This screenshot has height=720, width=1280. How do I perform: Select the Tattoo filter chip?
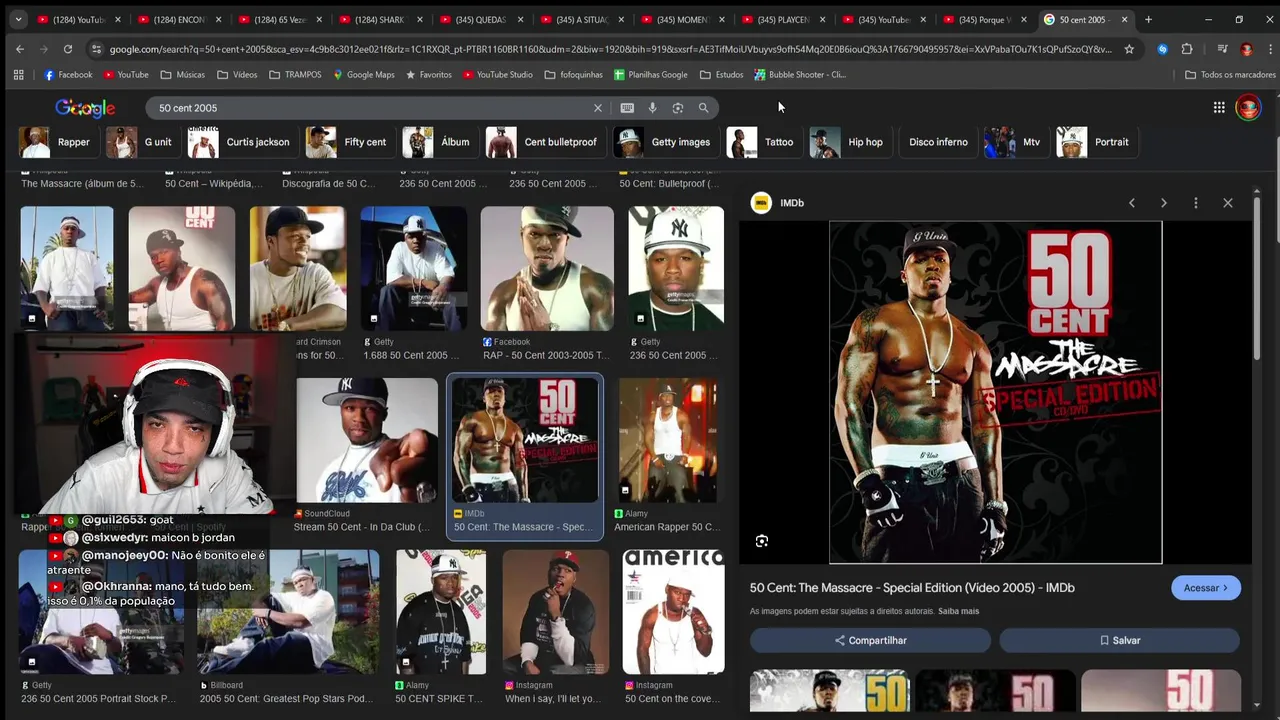[x=763, y=142]
